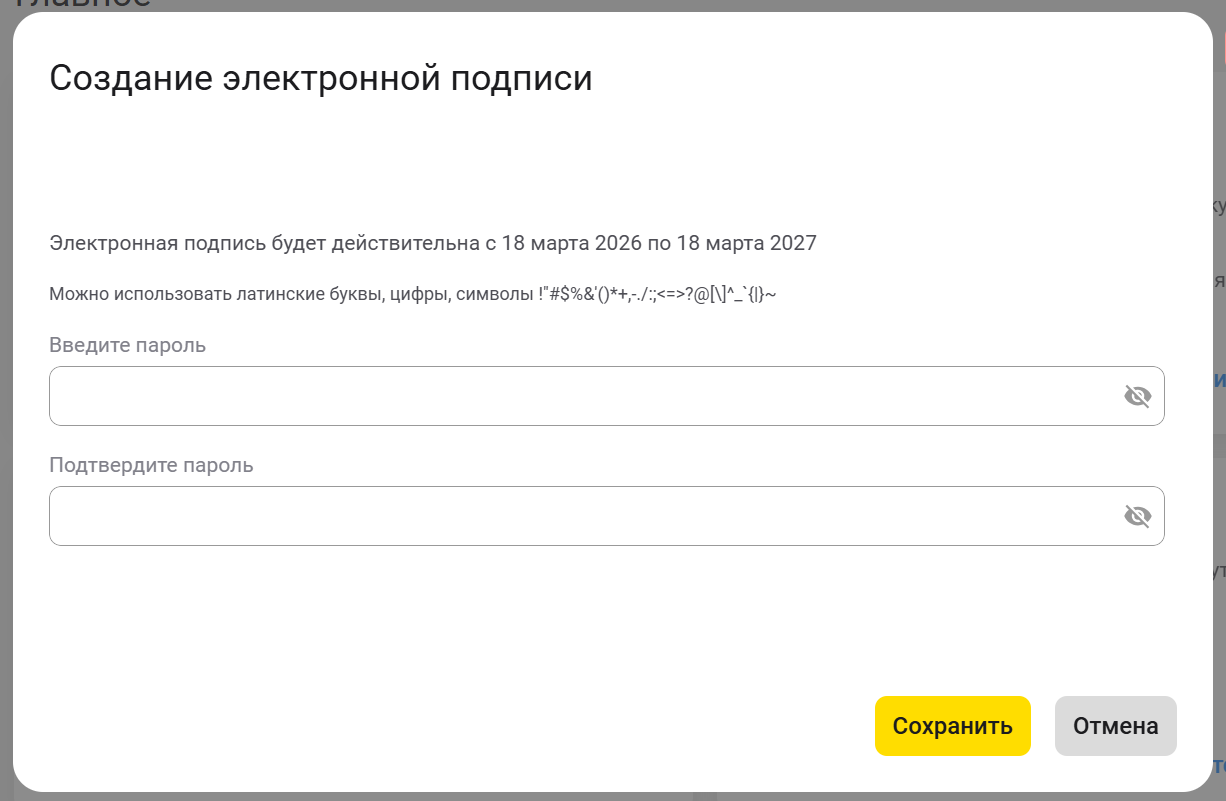1226x801 pixels.
Task: Click the yellow "Сохранить" button
Action: [x=952, y=726]
